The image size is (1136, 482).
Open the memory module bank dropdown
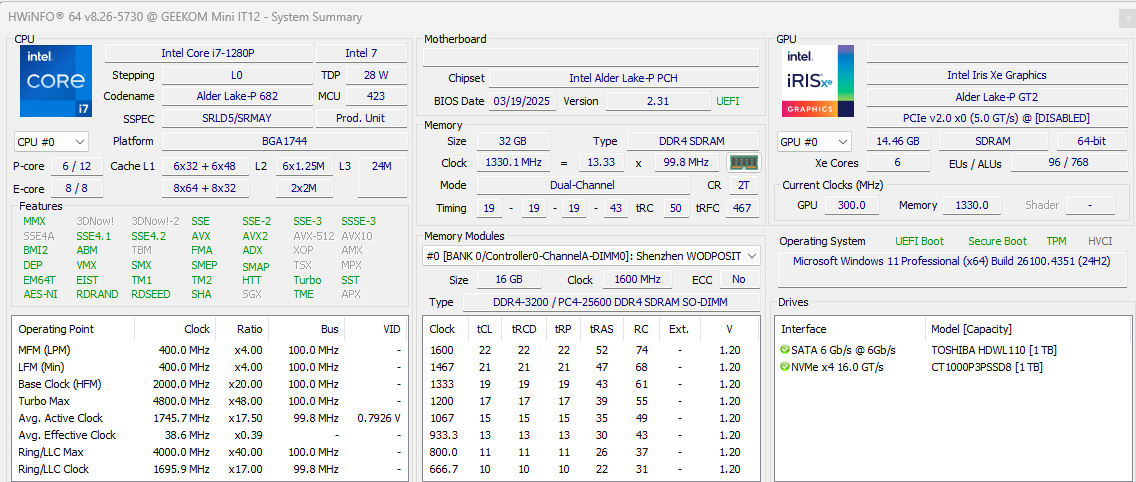[x=591, y=256]
